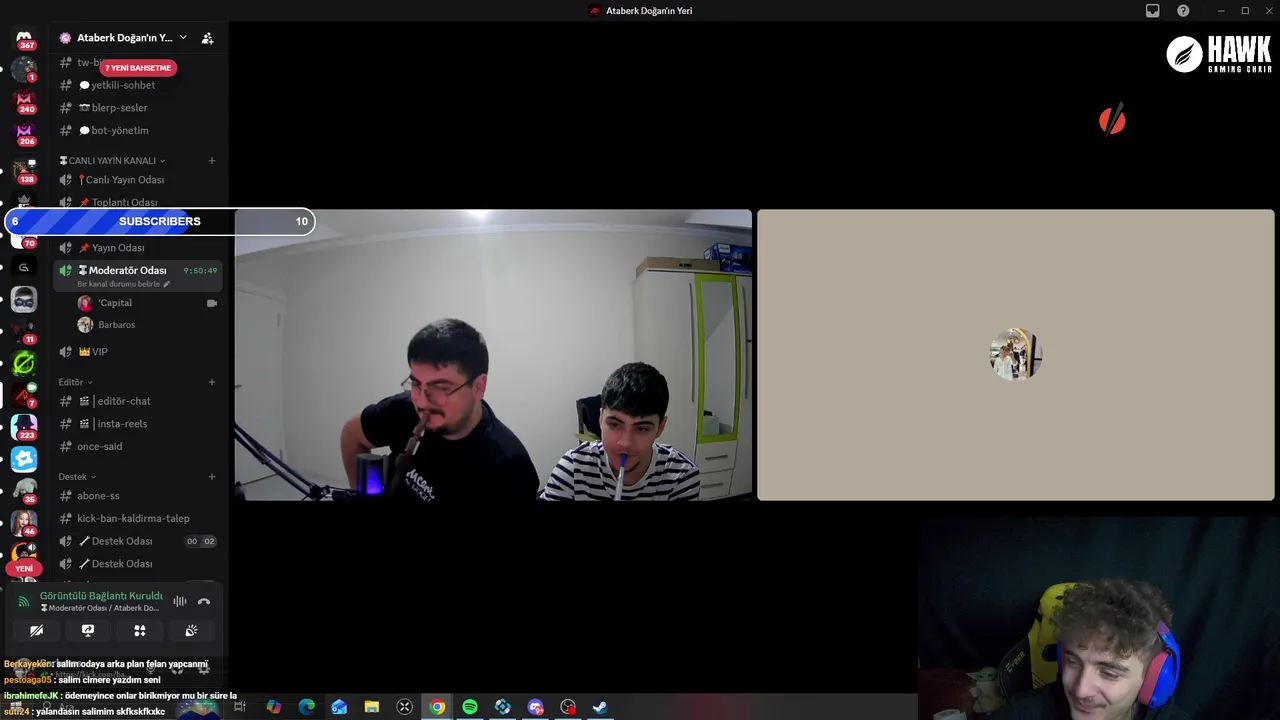Toggle noise suppression waveform icon
Viewport: 1280px width, 720px height.
pos(180,601)
